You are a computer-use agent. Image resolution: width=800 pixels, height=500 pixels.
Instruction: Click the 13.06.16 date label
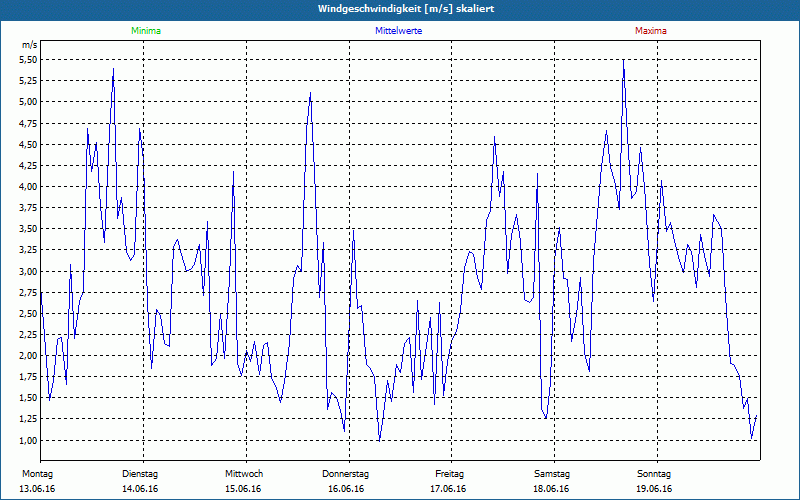pos(37,489)
